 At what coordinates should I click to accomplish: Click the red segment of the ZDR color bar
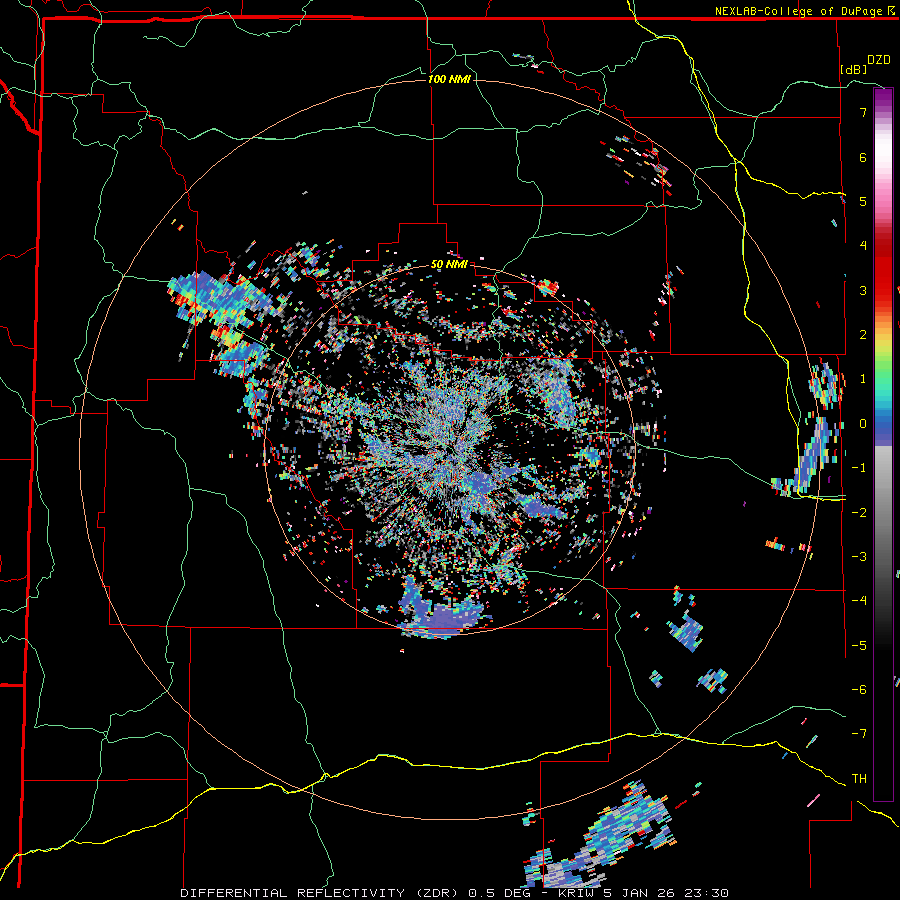coord(883,270)
